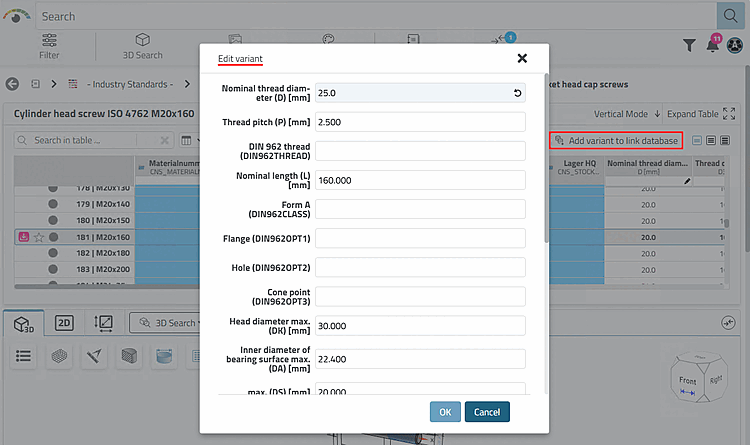
Task: Click the compare toolbar icon with badge 1
Action: [503, 38]
